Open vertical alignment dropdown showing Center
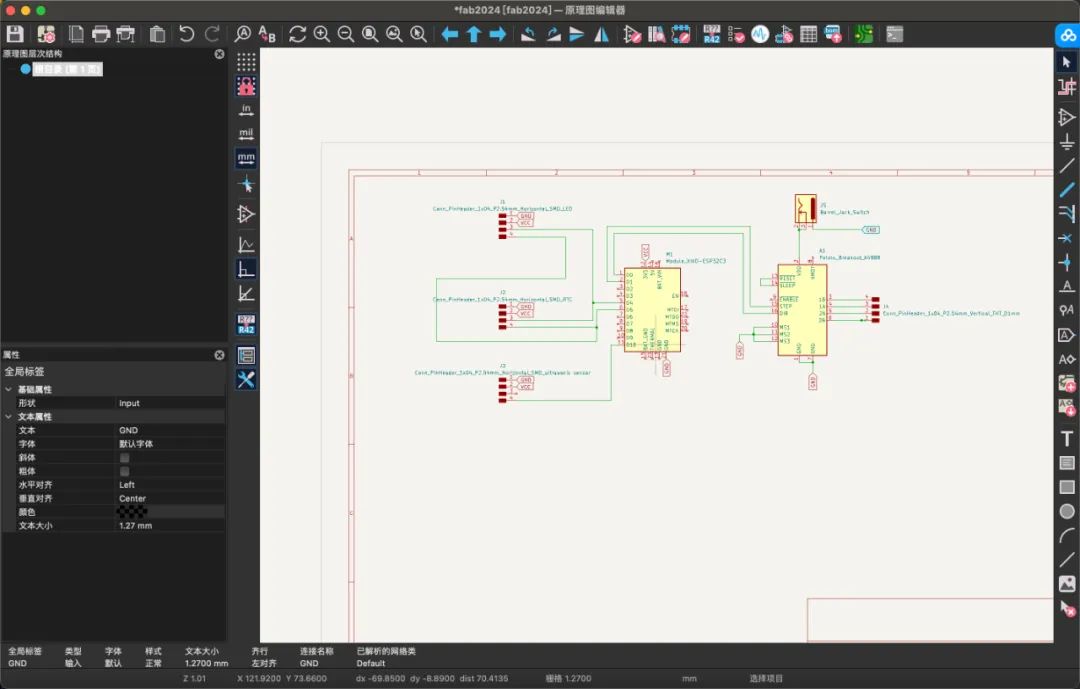This screenshot has width=1080, height=689. point(169,499)
